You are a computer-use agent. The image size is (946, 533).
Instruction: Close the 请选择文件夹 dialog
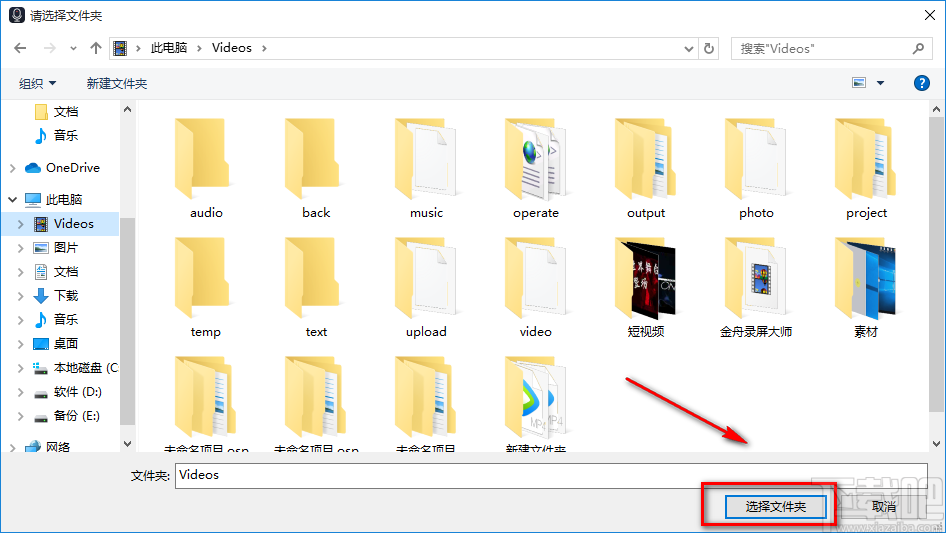click(x=930, y=15)
